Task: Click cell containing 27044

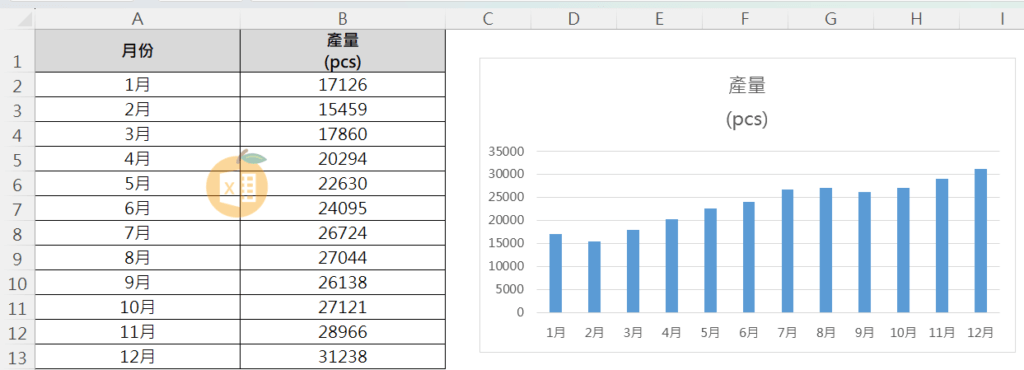Action: pos(343,258)
